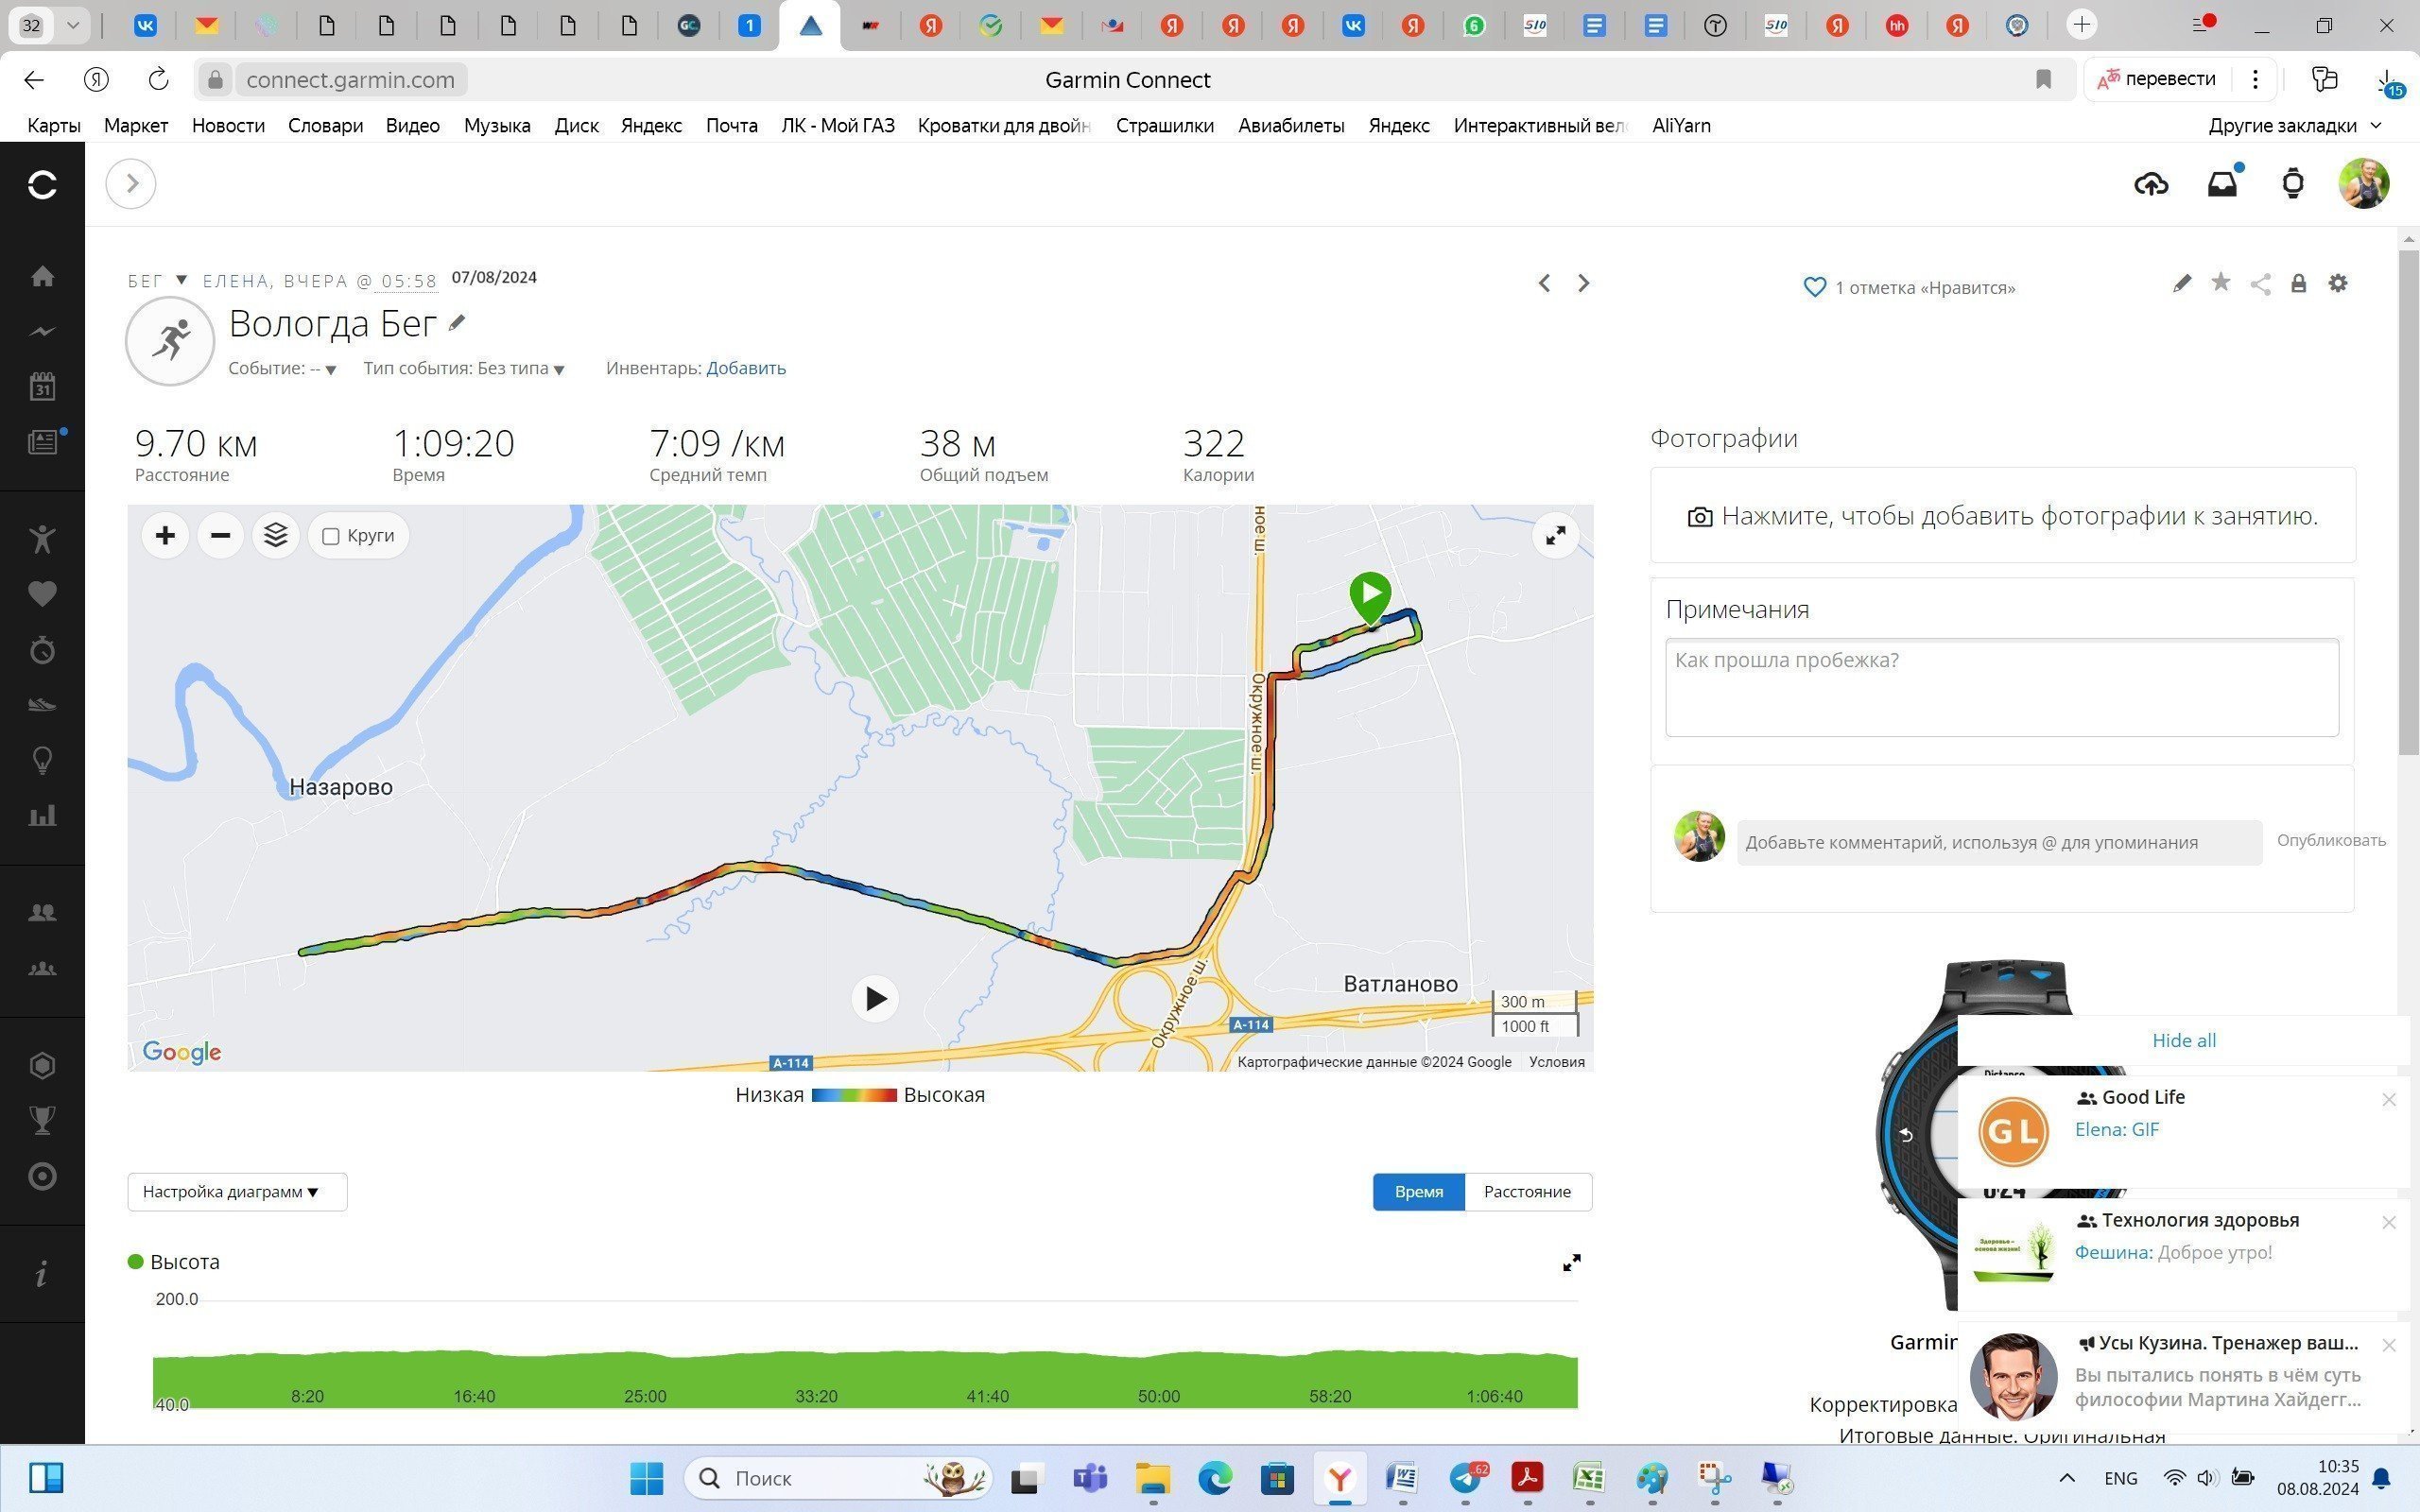Click the Добавить inventory link

click(x=746, y=368)
